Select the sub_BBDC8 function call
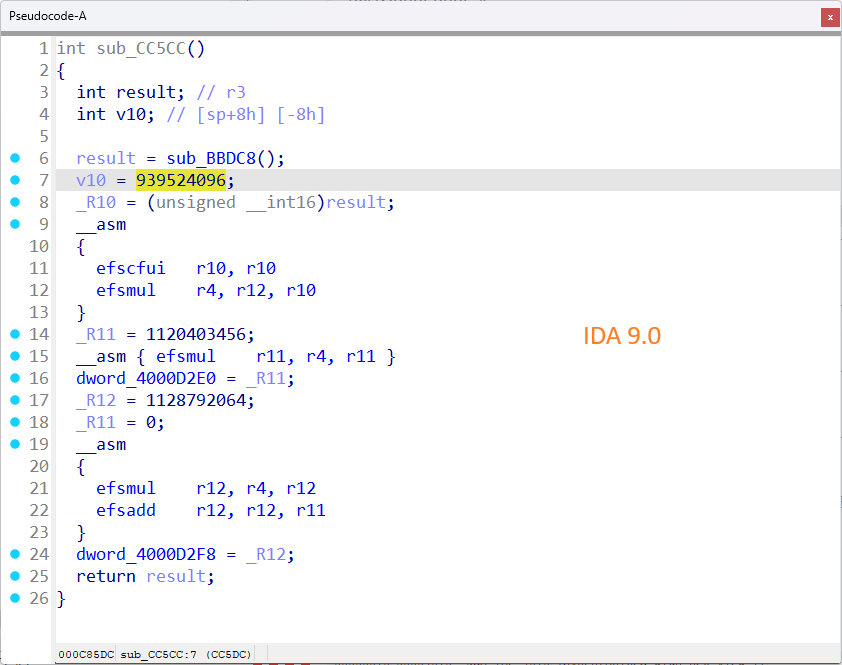 click(211, 158)
